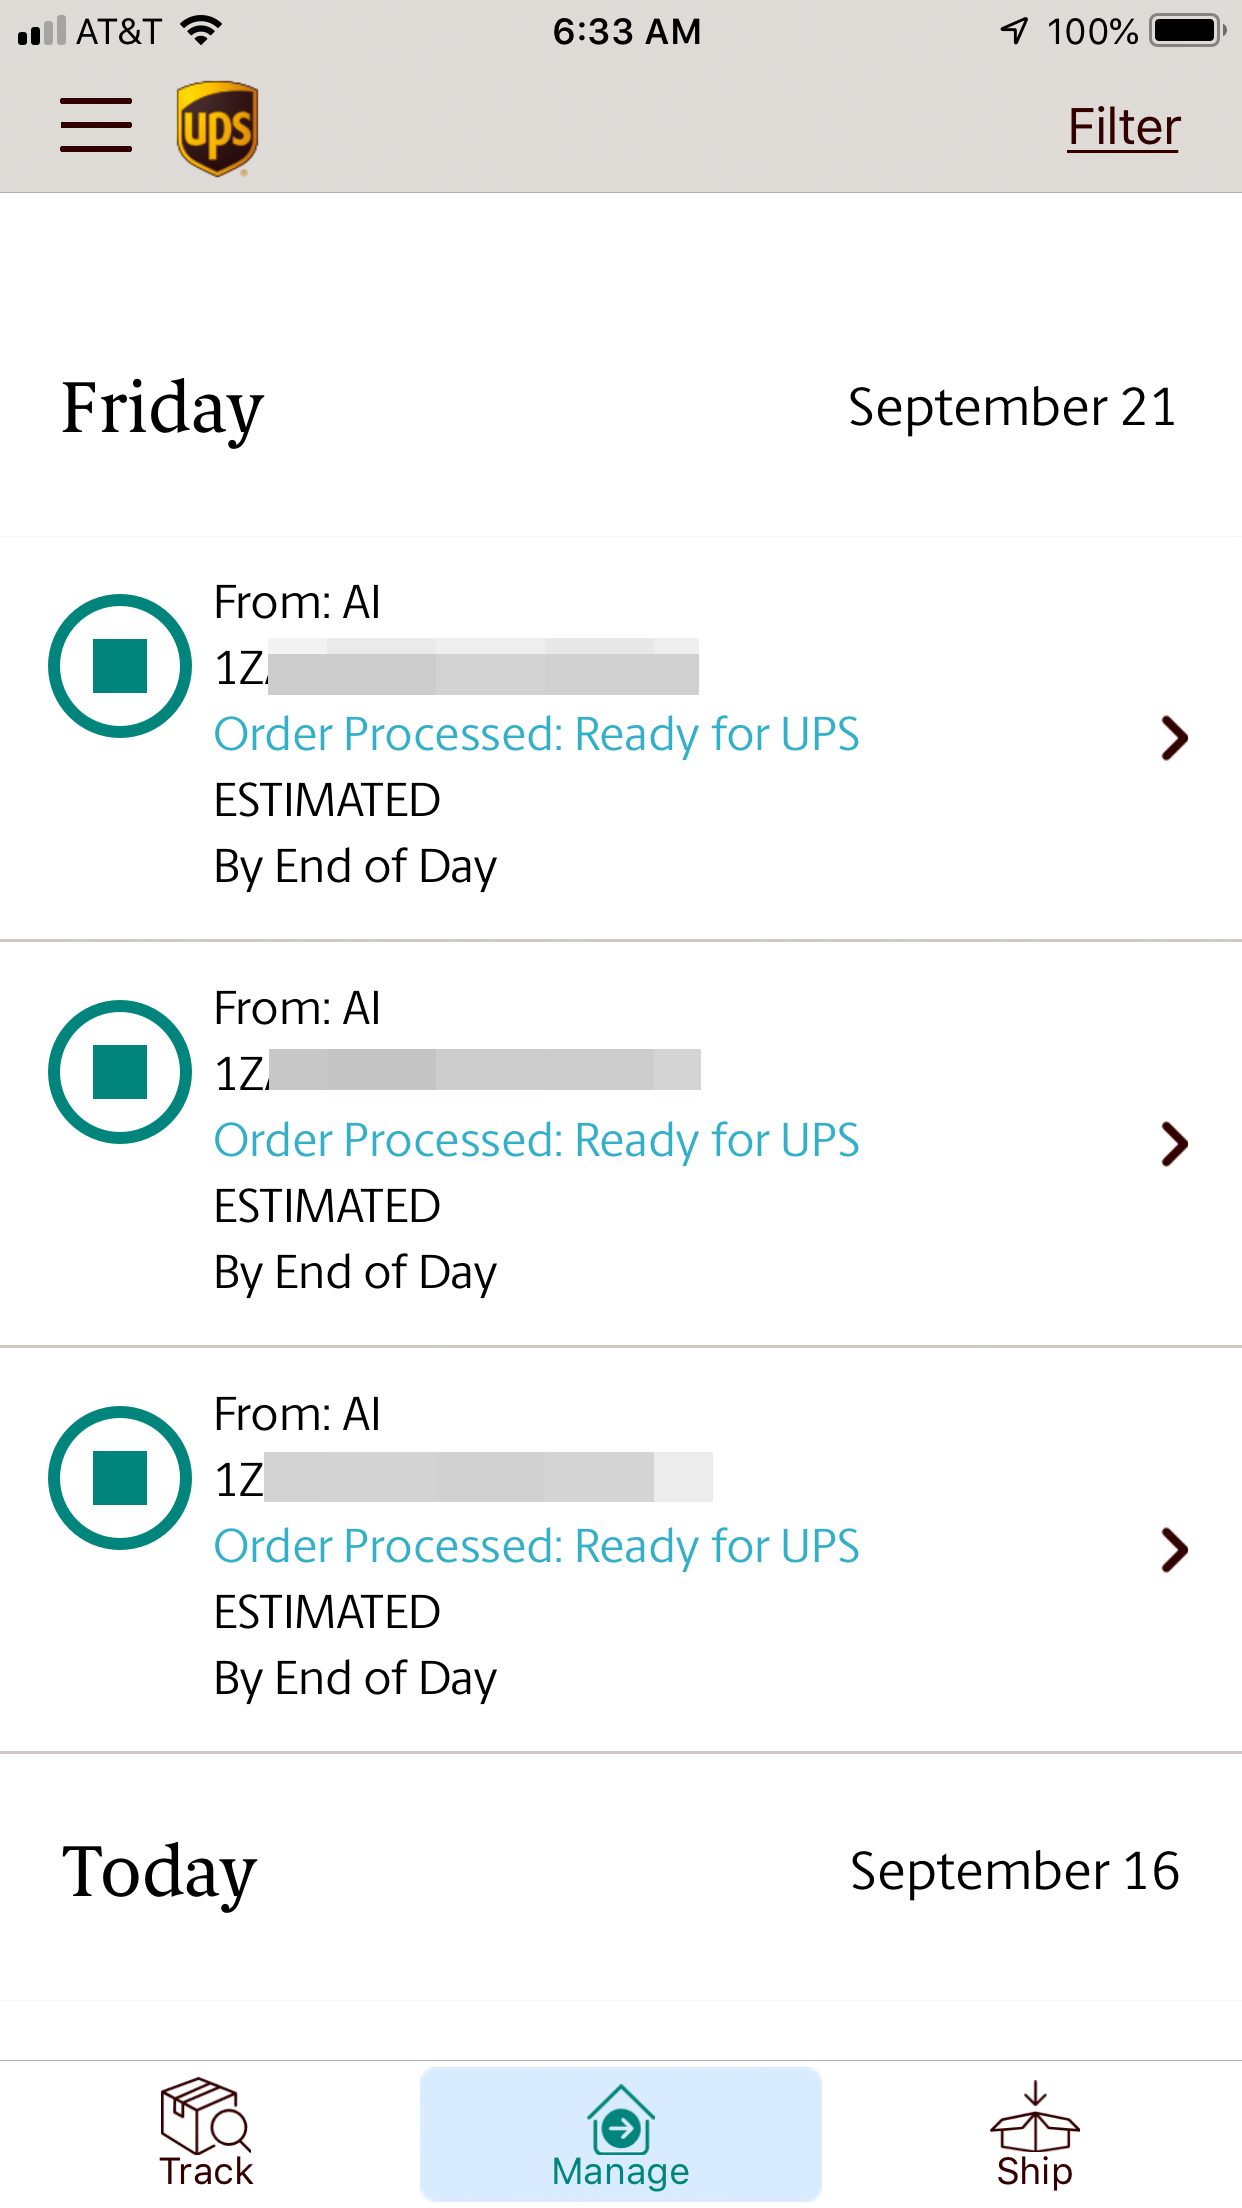Expand first package details chevron
The height and width of the screenshot is (2208, 1242).
coord(1174,738)
